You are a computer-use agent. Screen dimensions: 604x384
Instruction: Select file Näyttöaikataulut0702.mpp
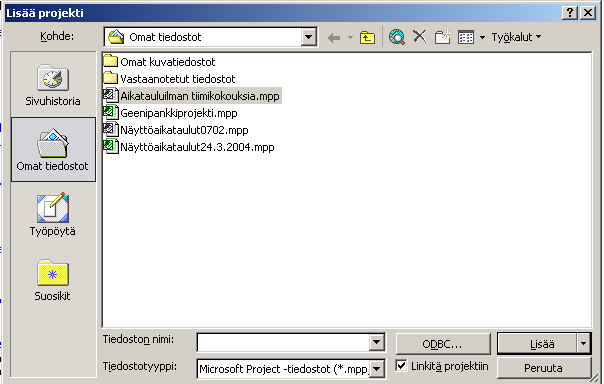tap(176, 130)
